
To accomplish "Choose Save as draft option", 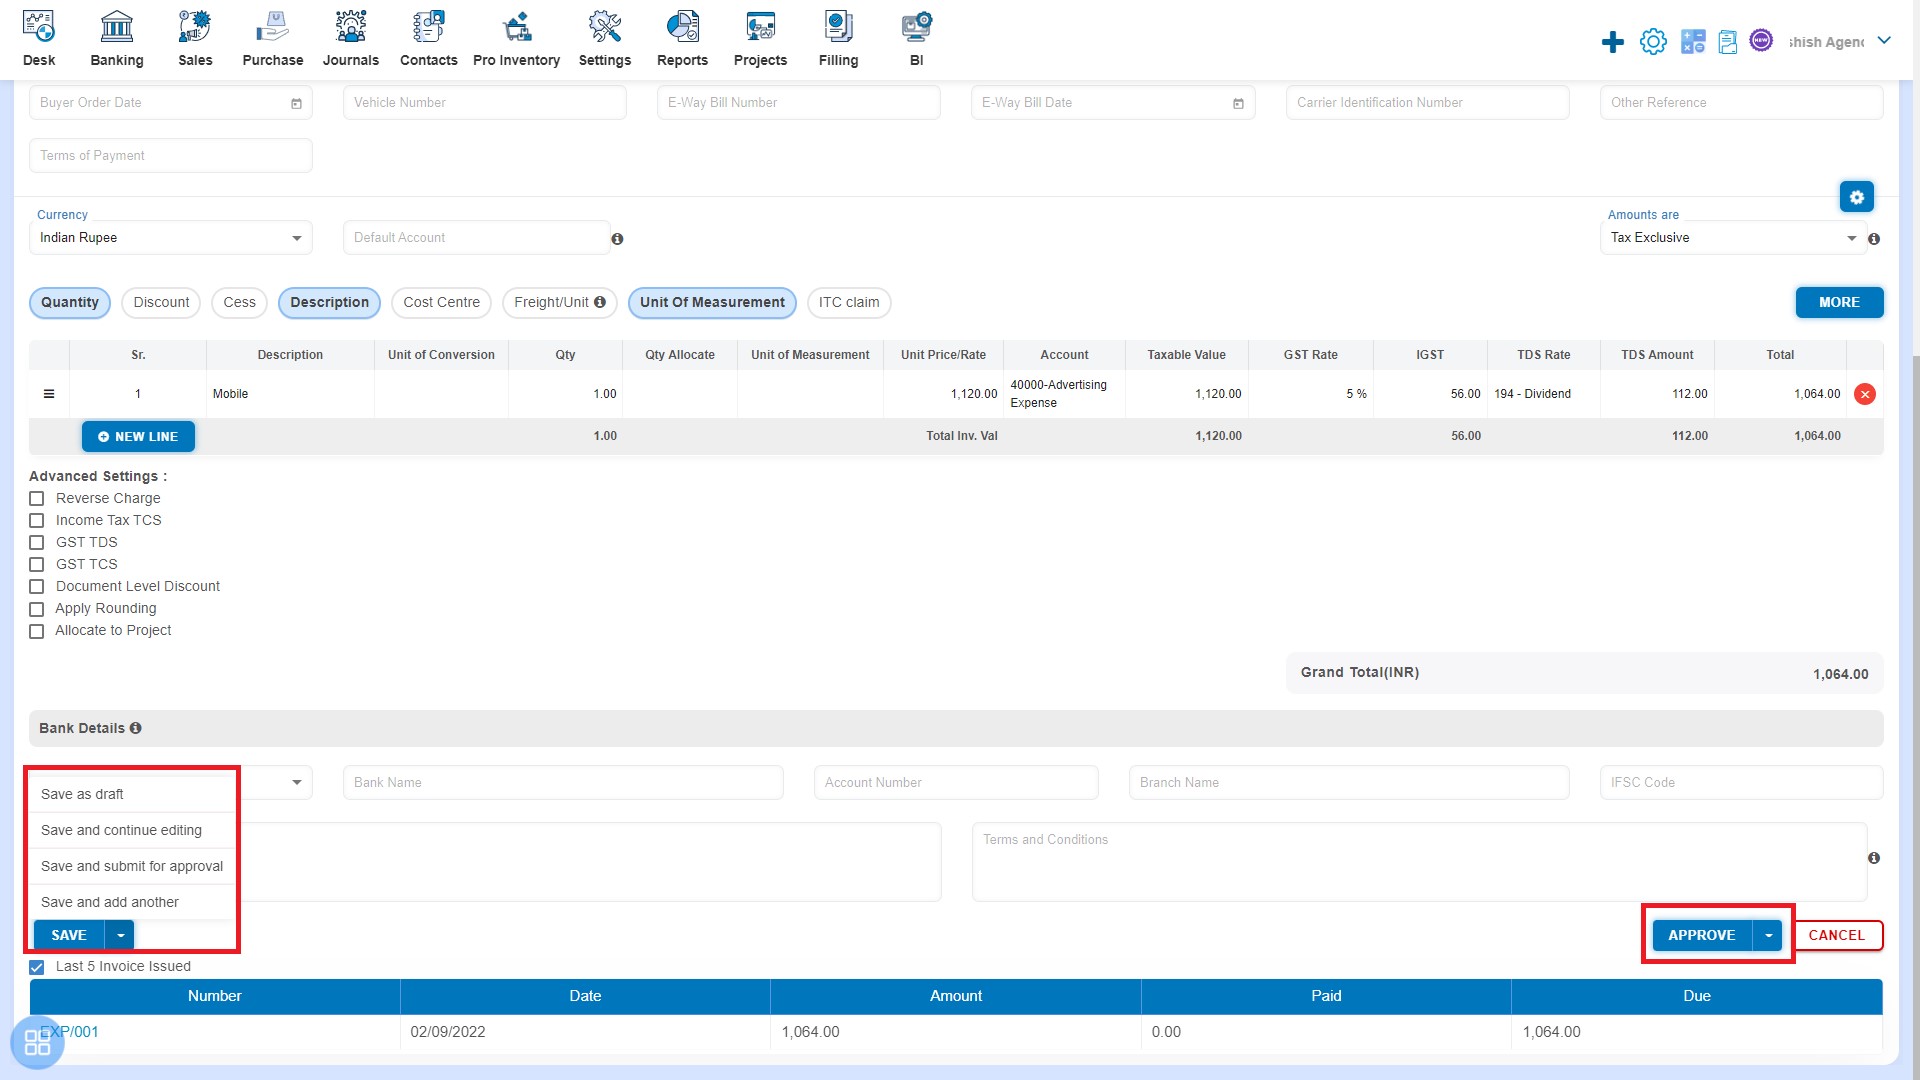I will click(132, 794).
